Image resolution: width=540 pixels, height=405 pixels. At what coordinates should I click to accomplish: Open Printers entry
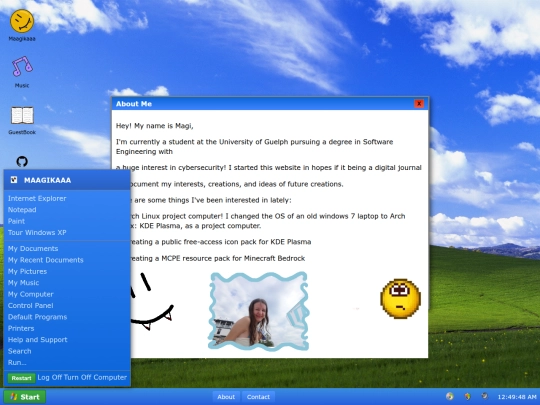click(21, 328)
